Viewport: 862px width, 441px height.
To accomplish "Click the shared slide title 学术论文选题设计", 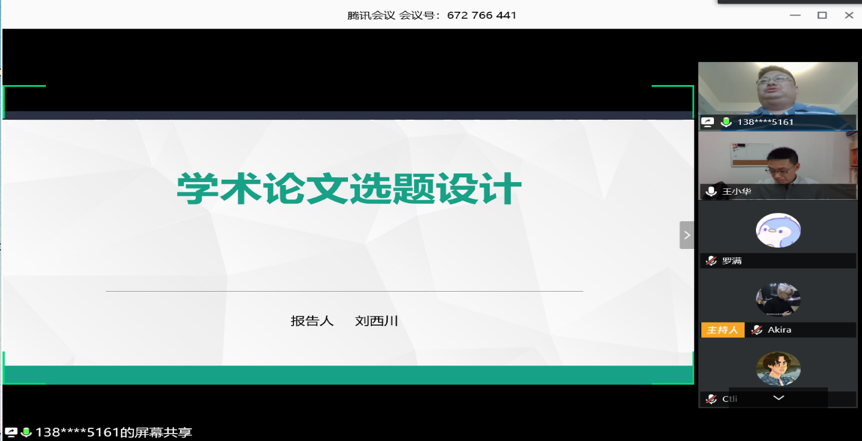I will (x=349, y=189).
